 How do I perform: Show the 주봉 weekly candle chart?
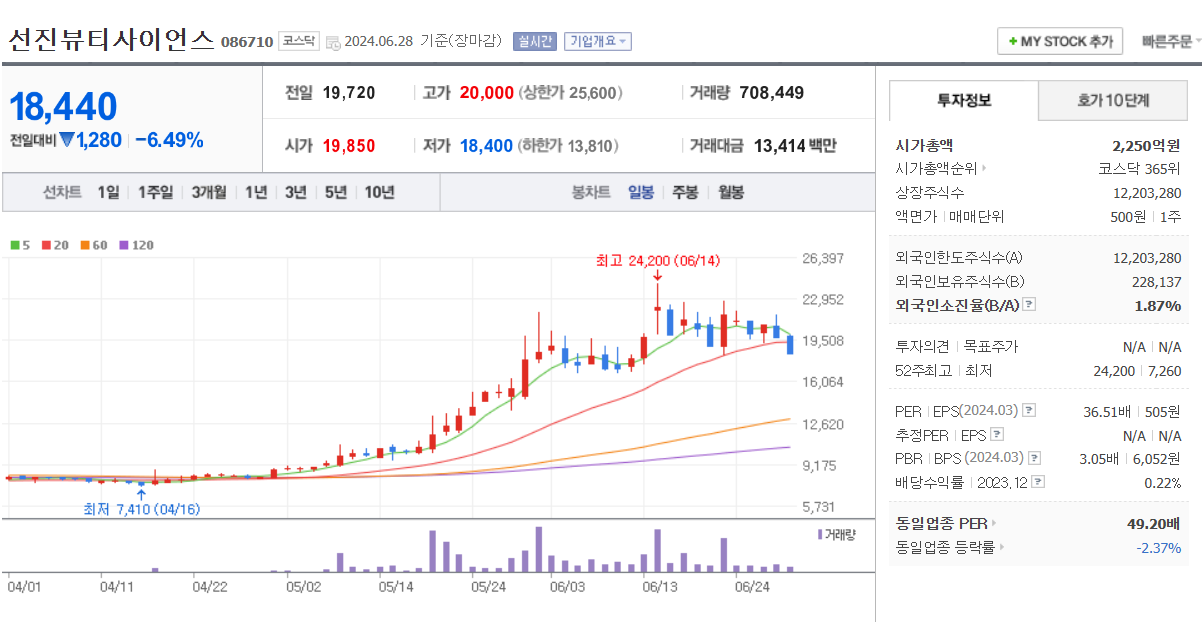point(685,192)
